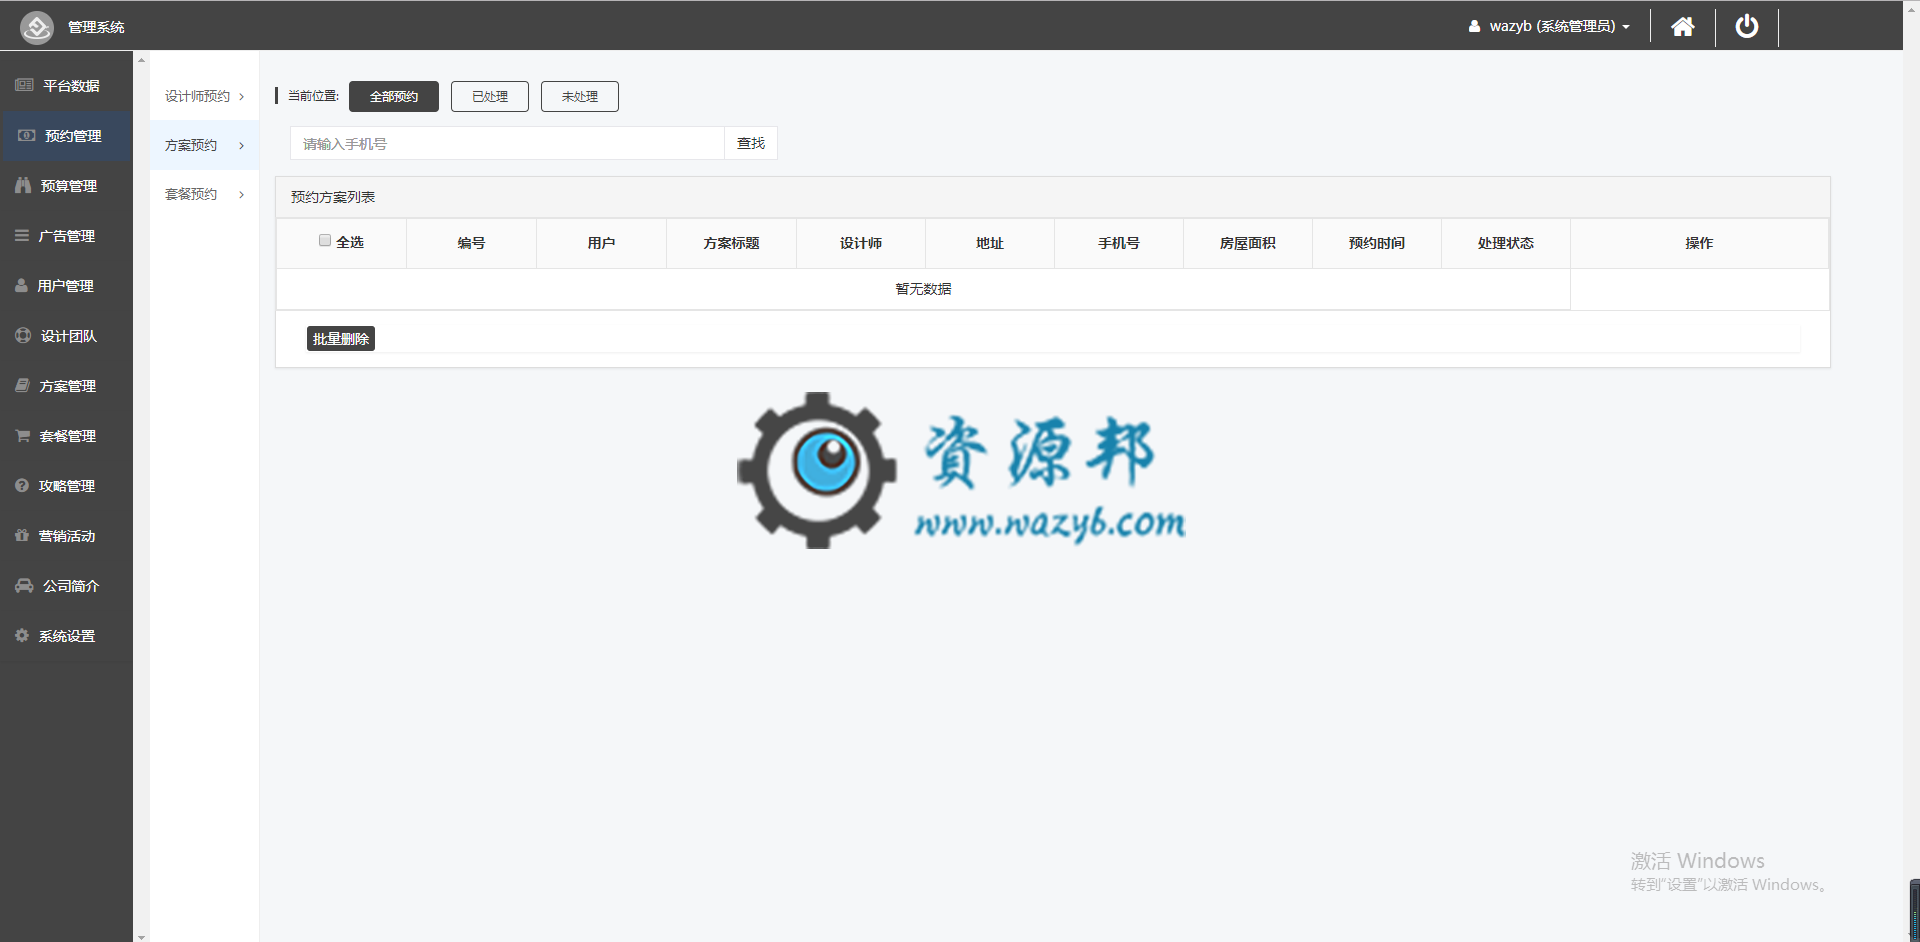Click the 设计团队 lifebuoy icon
Viewport: 1920px width, 942px height.
pos(23,335)
